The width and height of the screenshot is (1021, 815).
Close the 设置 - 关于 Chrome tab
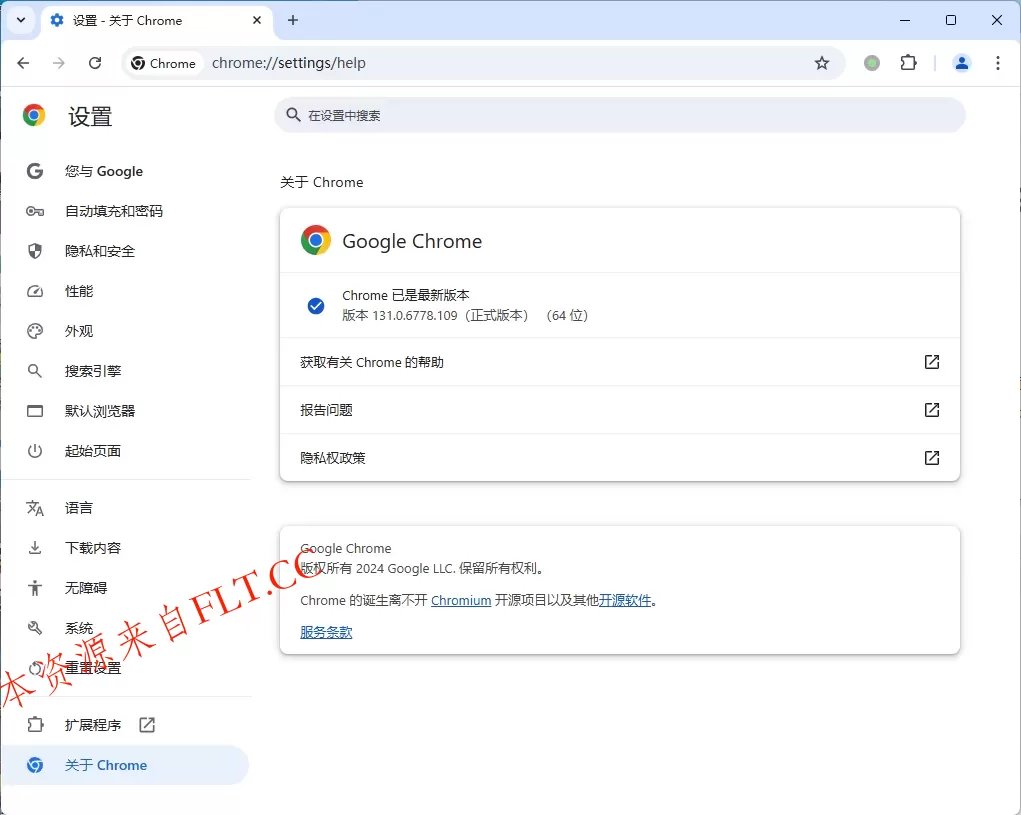coord(257,20)
